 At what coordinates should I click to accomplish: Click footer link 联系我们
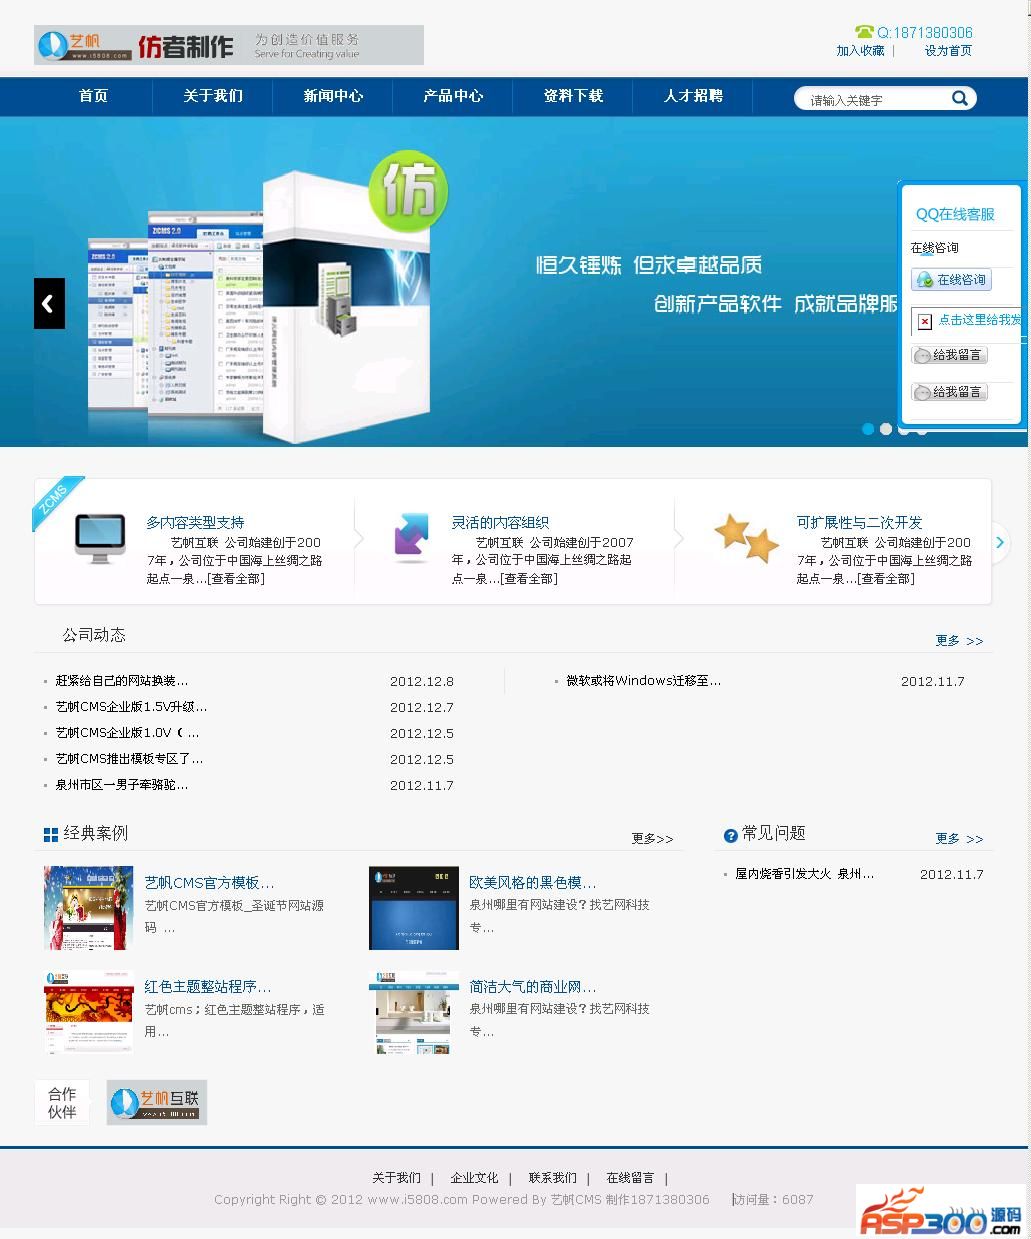tap(552, 1178)
